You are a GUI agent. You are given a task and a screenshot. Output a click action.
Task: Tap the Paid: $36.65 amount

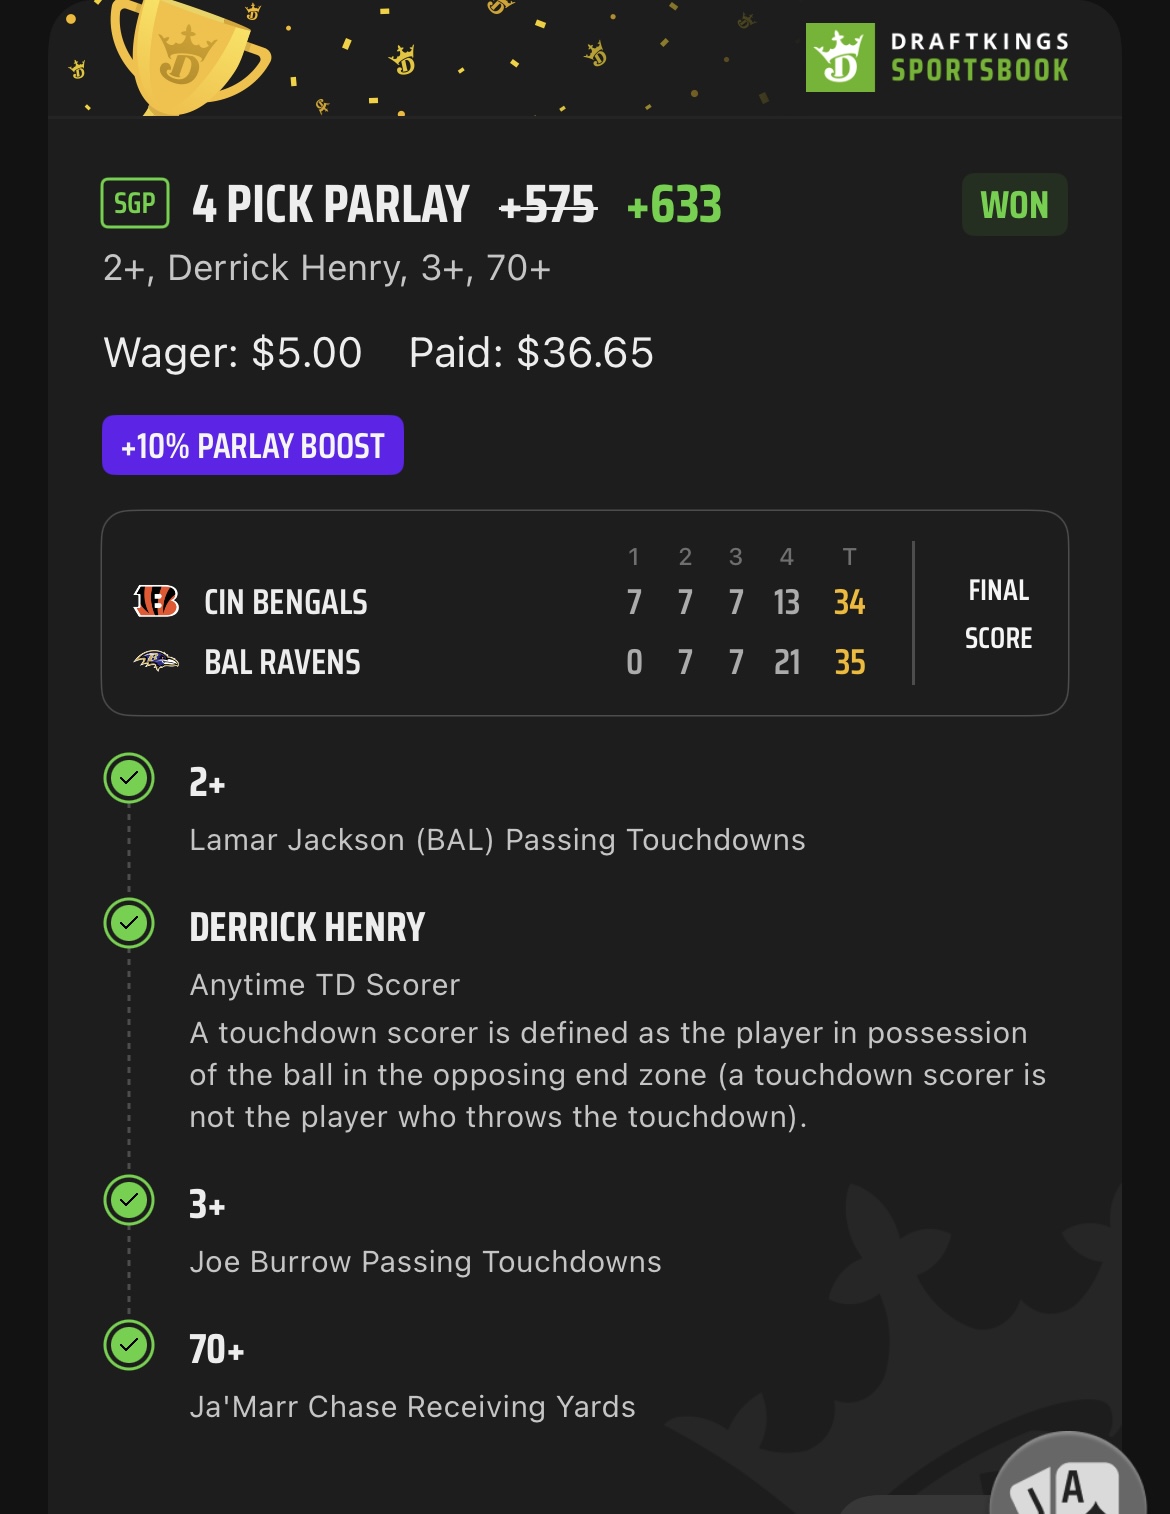[x=531, y=353]
